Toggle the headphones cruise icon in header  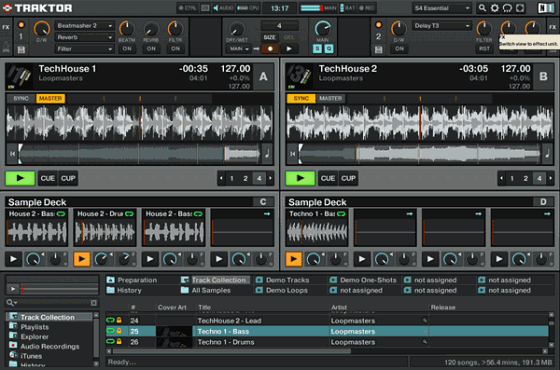point(507,8)
